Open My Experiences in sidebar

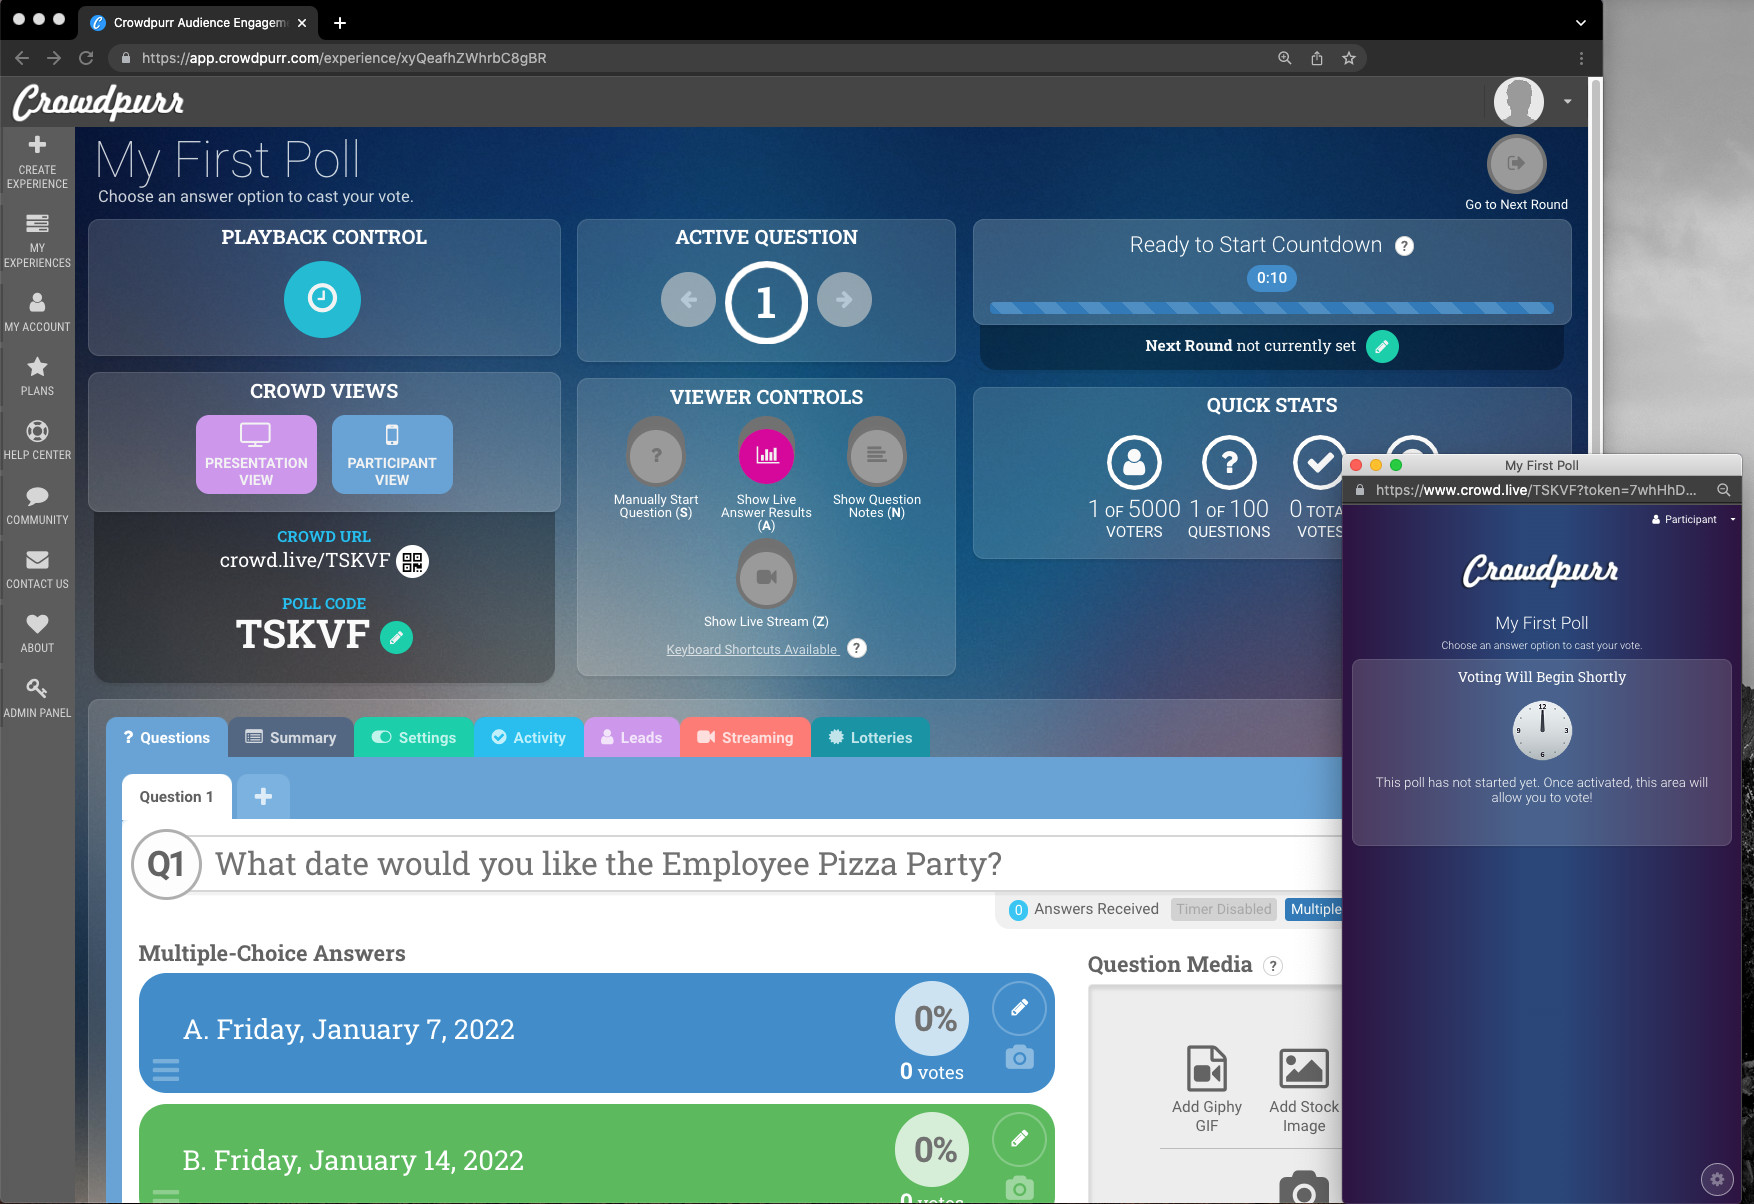37,241
